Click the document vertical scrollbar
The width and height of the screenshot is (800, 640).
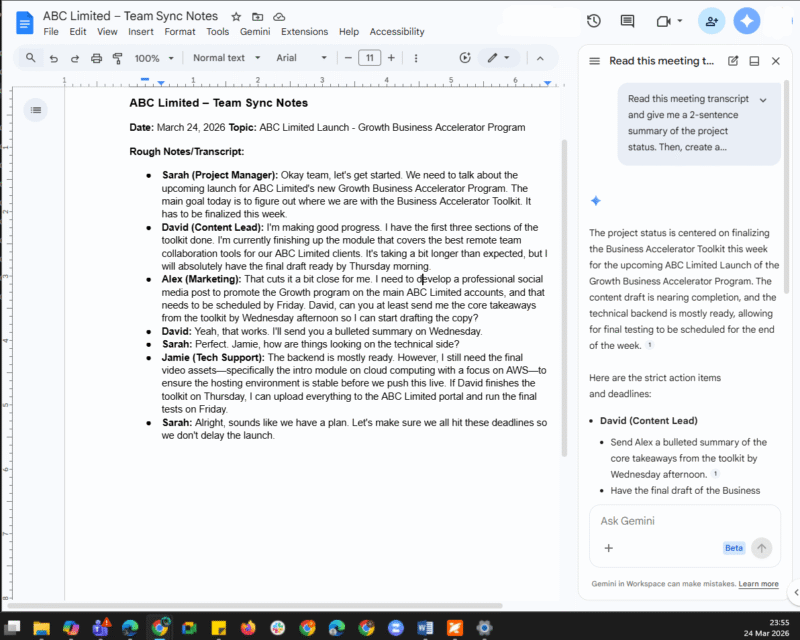pos(564,298)
